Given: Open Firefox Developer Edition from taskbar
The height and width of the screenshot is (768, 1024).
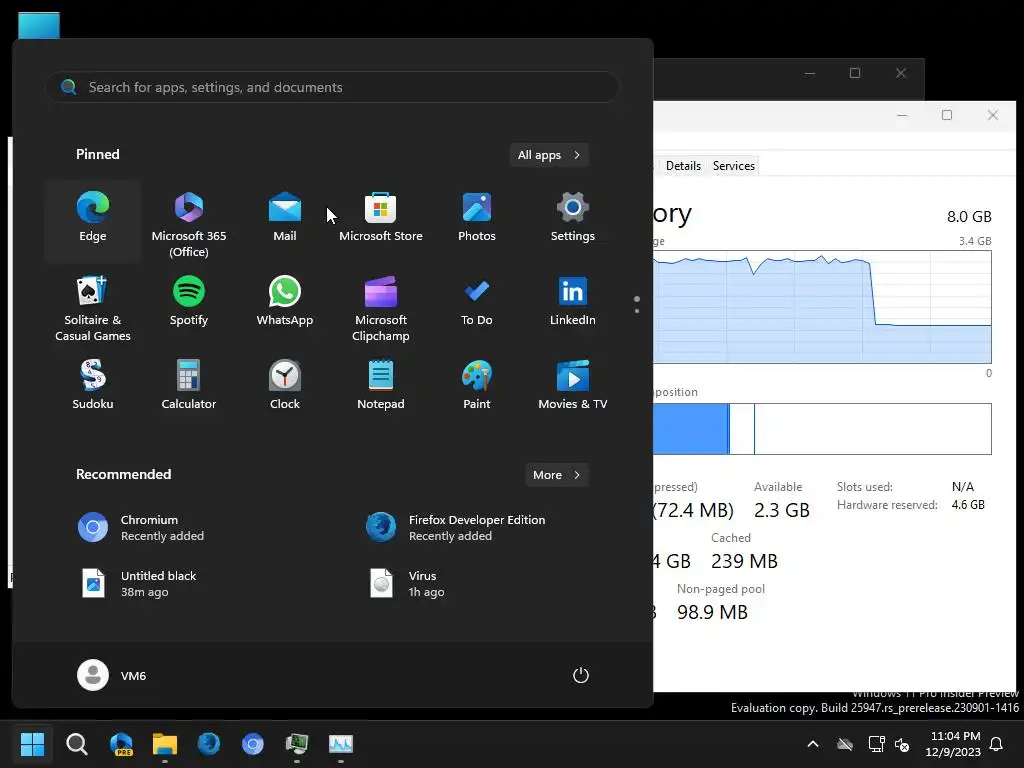Looking at the screenshot, I should (x=209, y=744).
